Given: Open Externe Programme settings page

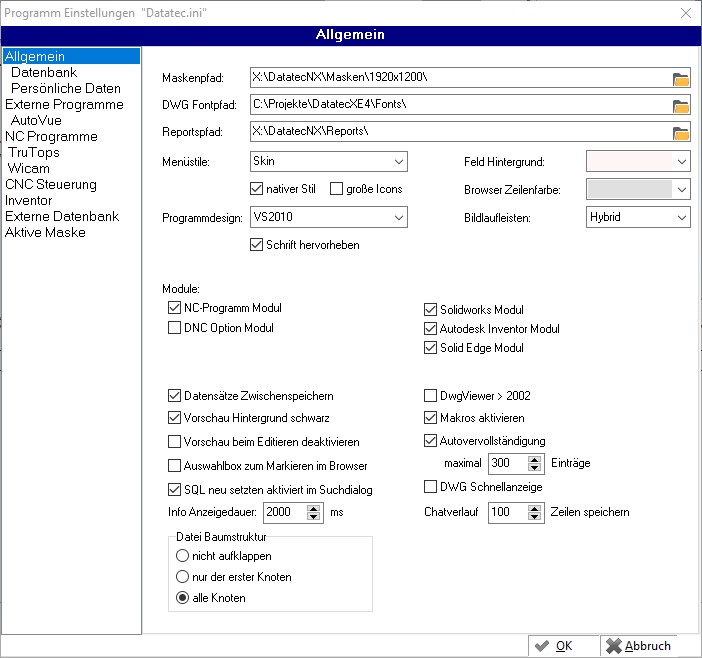Looking at the screenshot, I should pos(64,104).
